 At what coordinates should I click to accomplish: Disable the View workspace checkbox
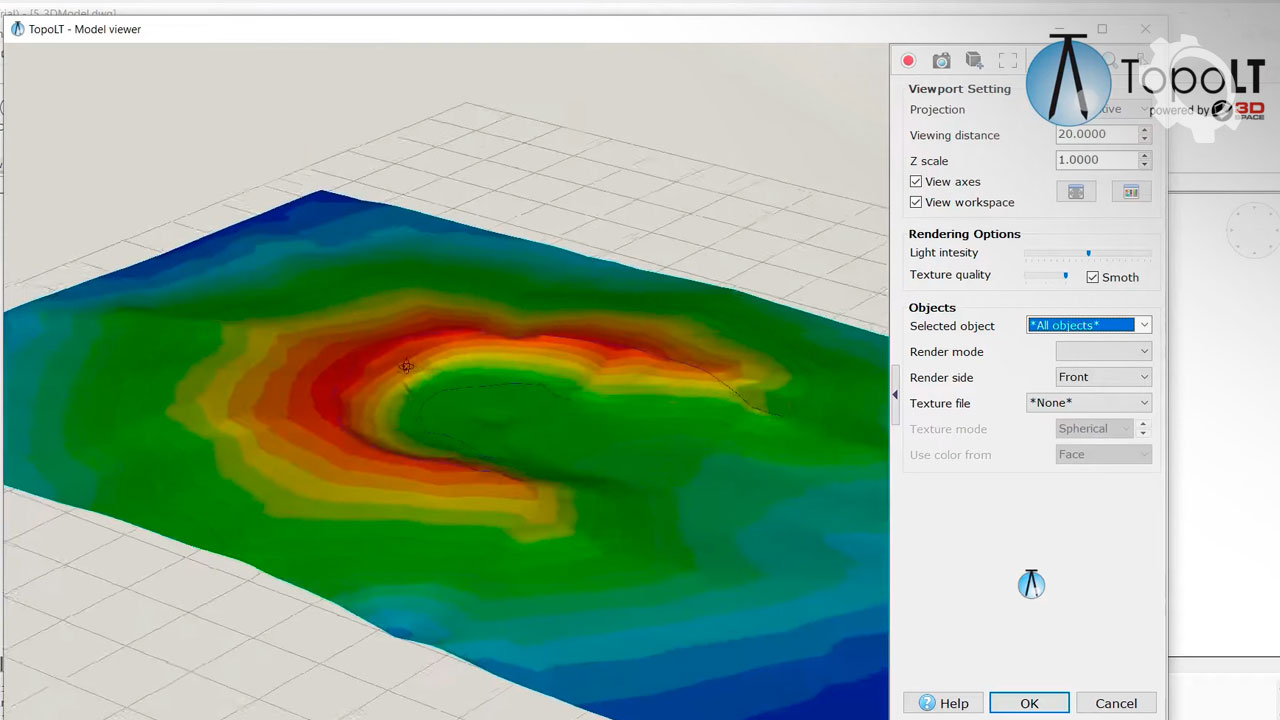coord(916,202)
